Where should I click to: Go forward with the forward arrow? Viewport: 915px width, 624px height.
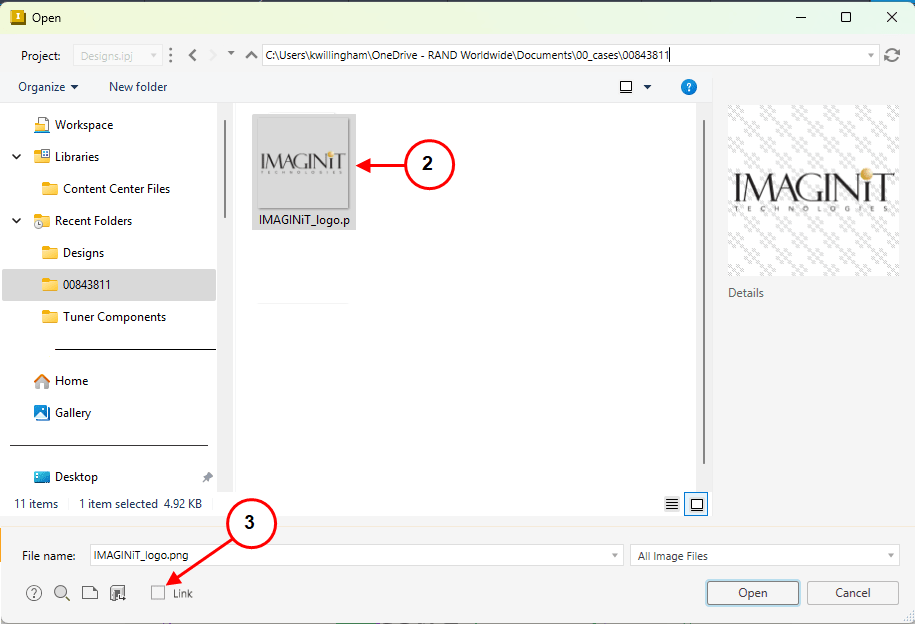click(x=213, y=55)
